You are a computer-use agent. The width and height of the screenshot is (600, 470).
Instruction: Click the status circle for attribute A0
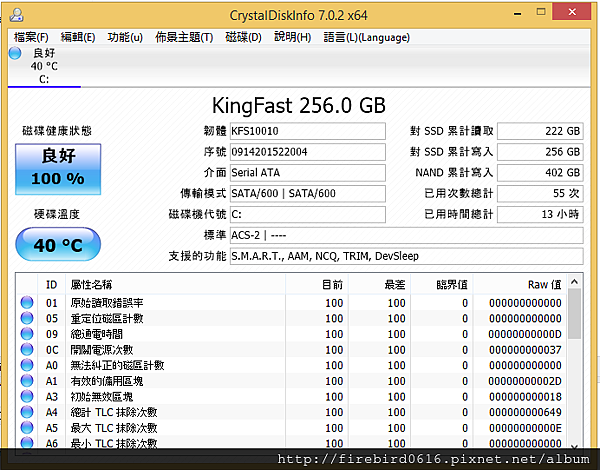(27, 365)
